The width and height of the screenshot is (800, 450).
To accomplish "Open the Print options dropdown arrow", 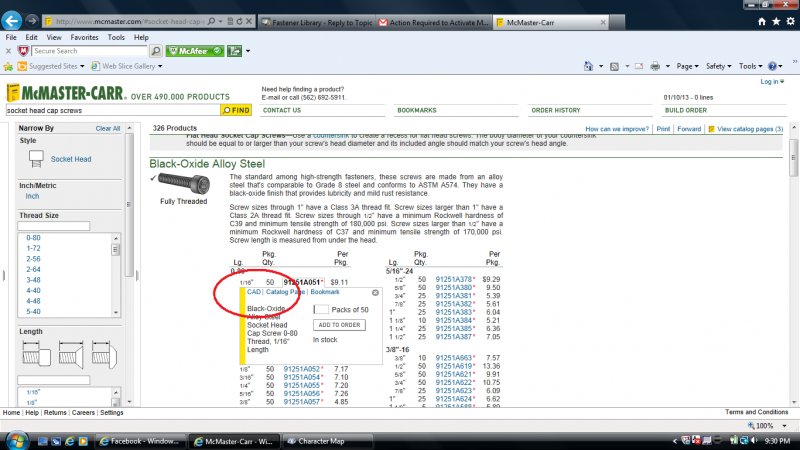I will tap(667, 66).
